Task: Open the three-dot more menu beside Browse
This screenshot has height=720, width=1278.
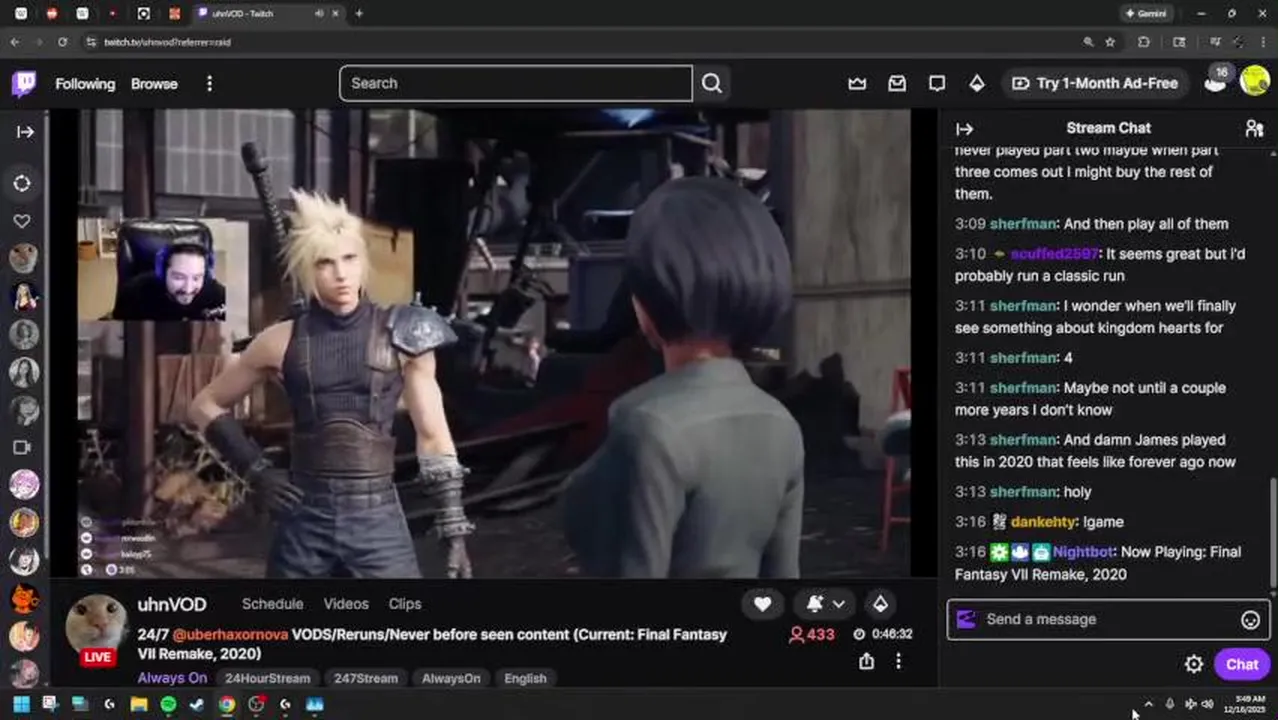Action: pos(209,84)
